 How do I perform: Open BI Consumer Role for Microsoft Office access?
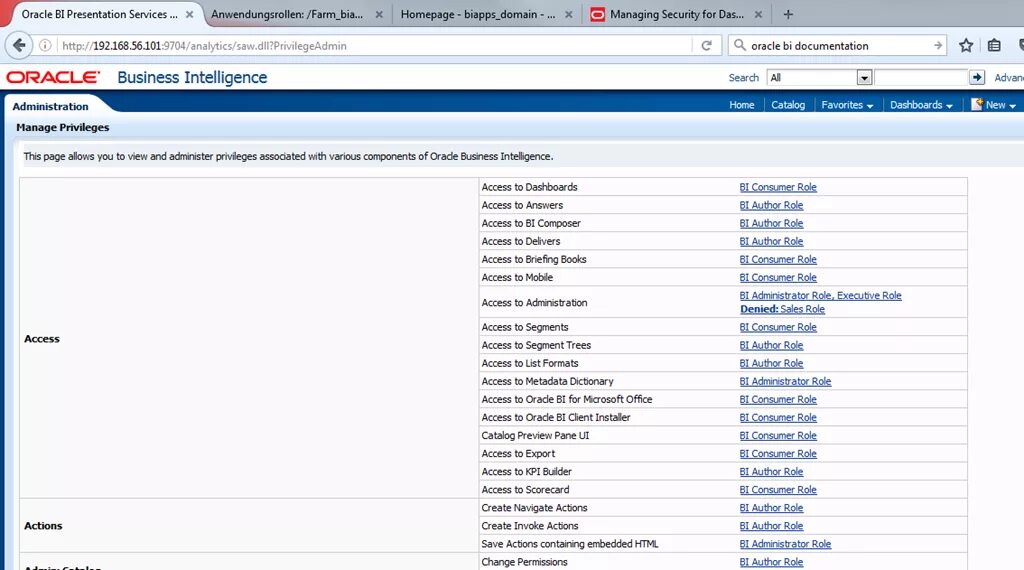click(x=778, y=400)
